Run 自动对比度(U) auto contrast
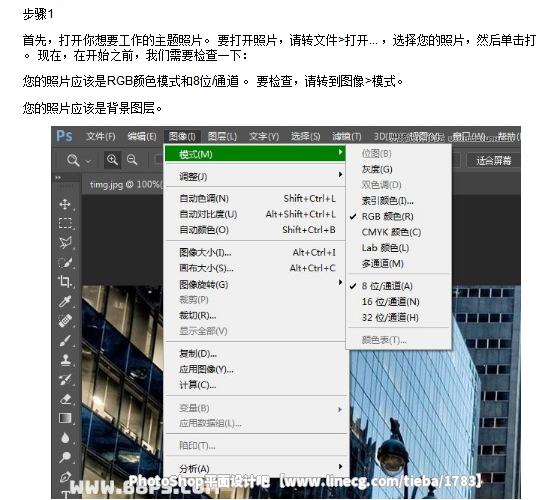This screenshot has height=500, width=537. point(255,214)
